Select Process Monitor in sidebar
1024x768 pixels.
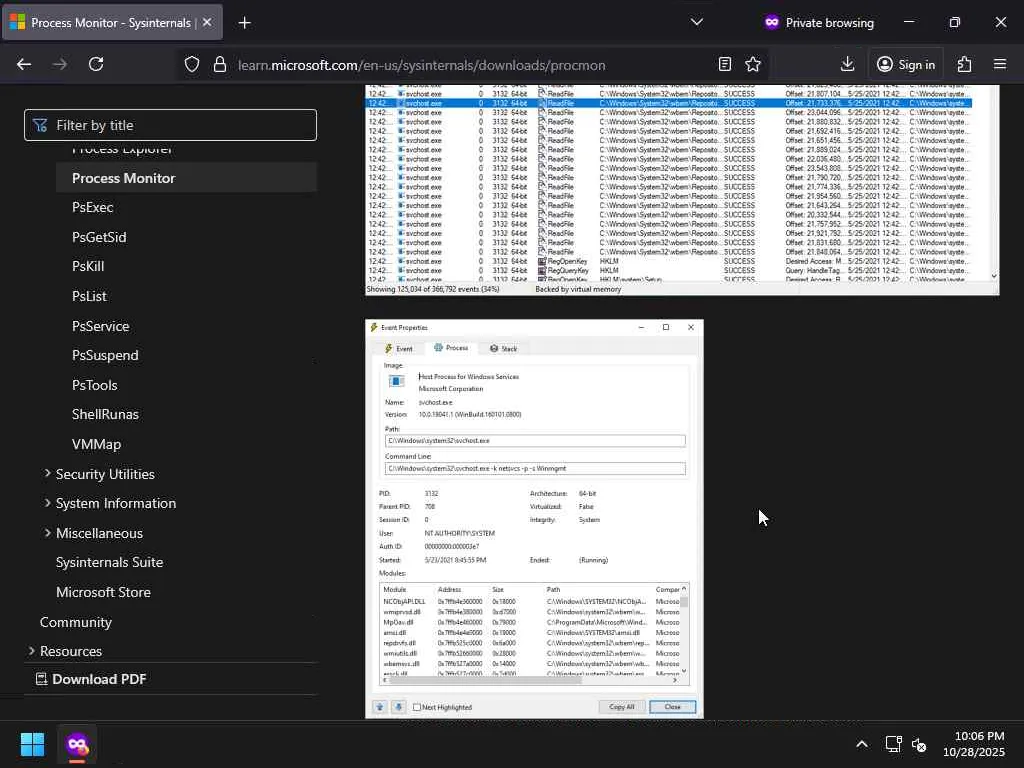pos(186,178)
